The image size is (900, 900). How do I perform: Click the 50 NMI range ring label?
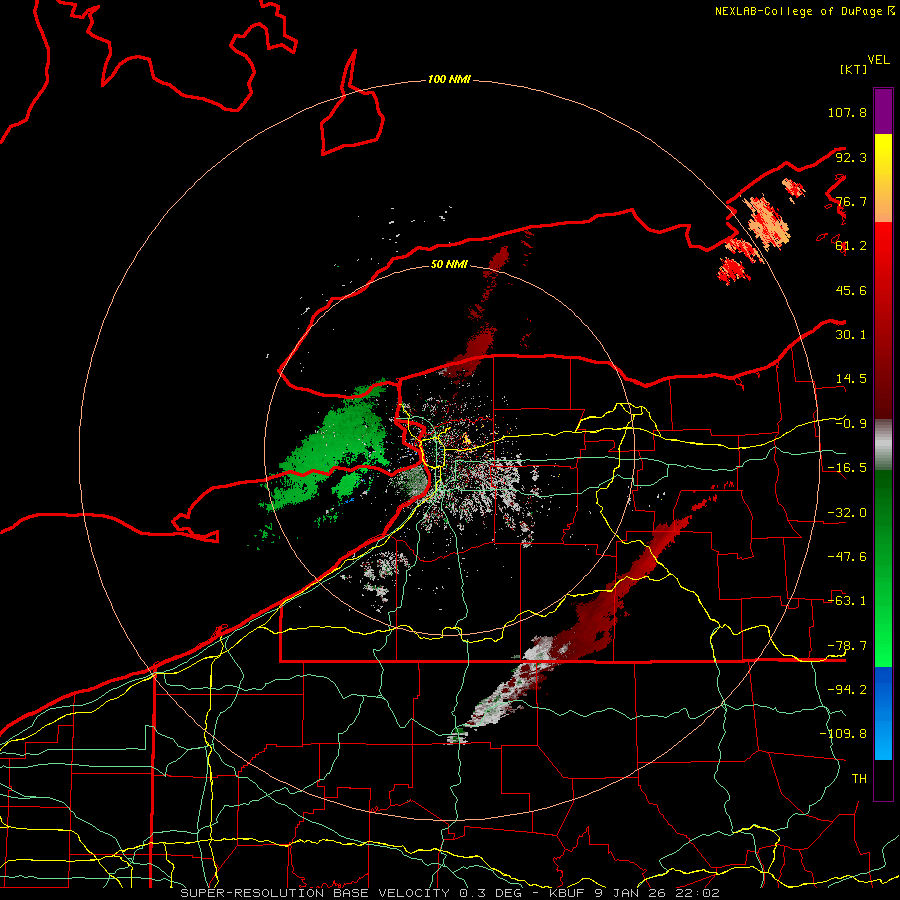coord(449,264)
